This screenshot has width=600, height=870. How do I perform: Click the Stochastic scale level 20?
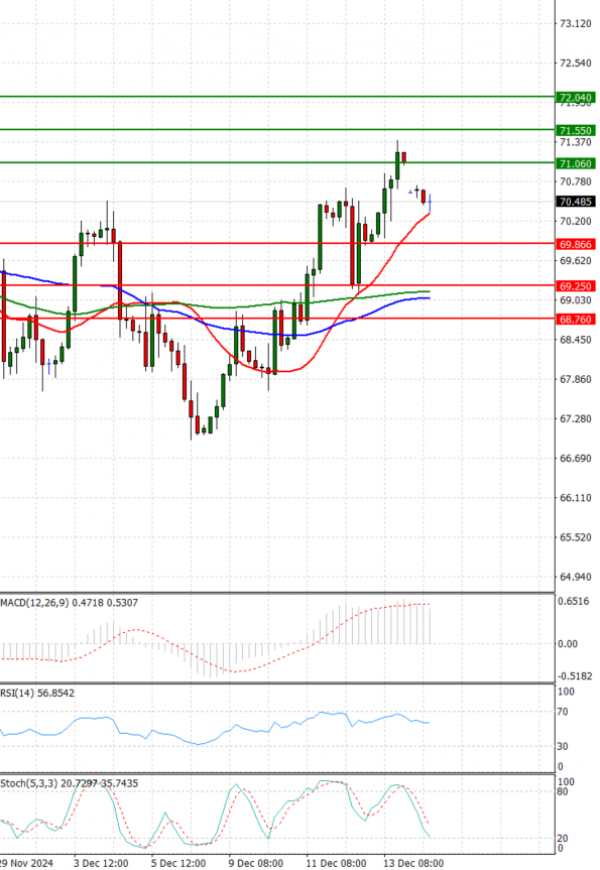click(x=563, y=838)
